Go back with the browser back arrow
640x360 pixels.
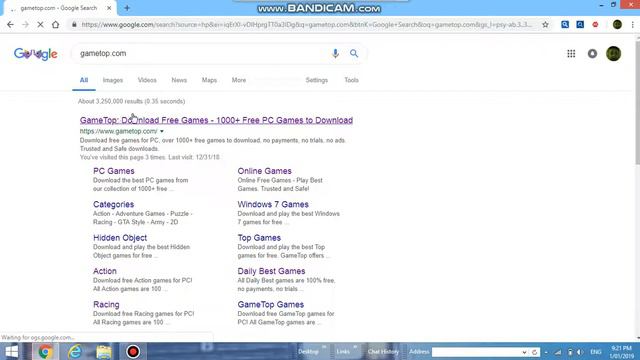[x=10, y=25]
